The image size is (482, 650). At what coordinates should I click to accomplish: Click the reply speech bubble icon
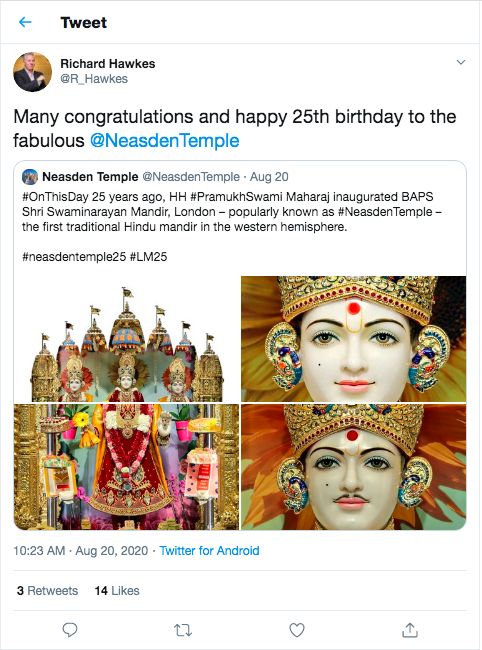pos(70,630)
